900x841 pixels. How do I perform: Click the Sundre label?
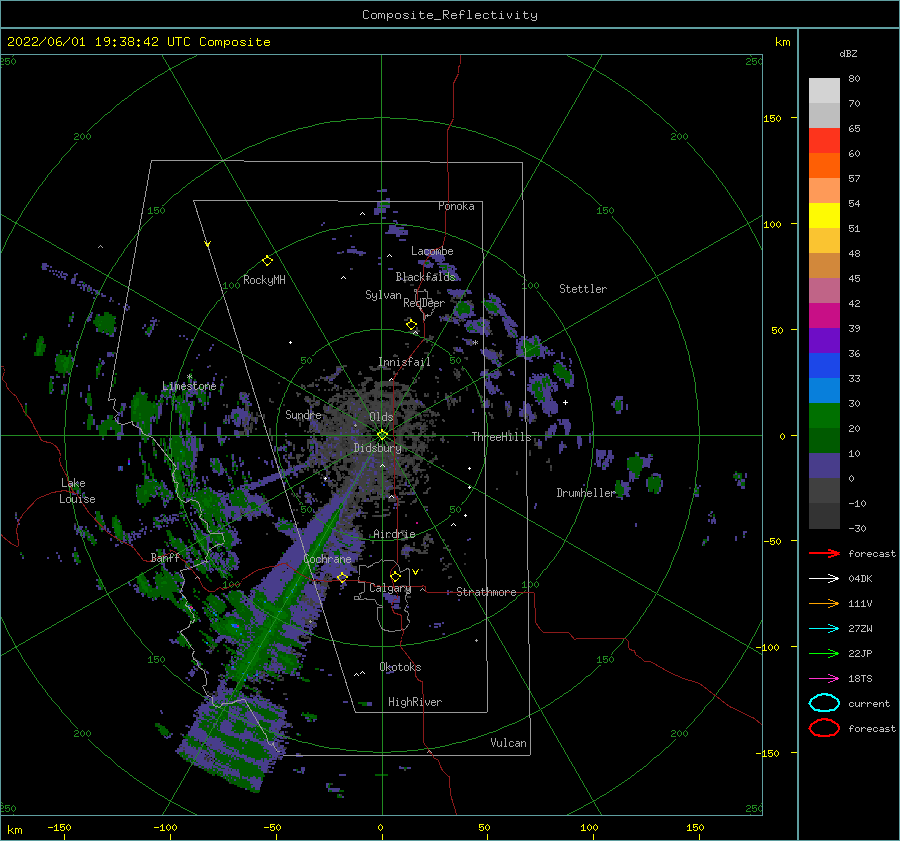304,415
